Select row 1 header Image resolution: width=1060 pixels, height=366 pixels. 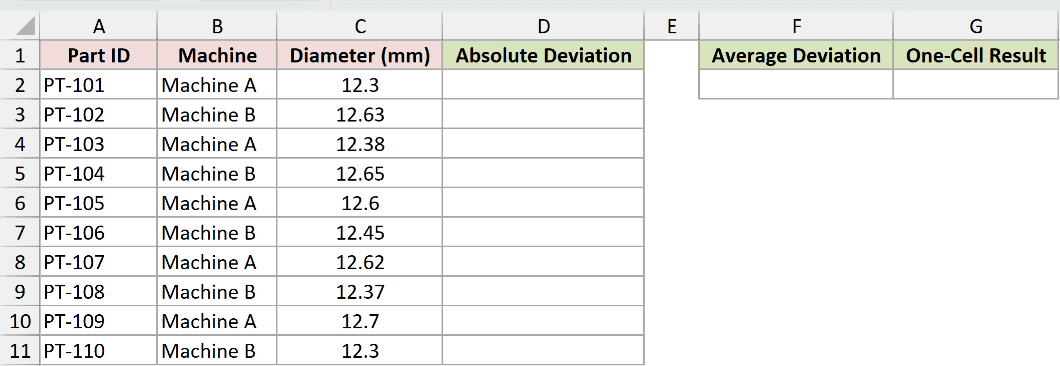point(20,55)
